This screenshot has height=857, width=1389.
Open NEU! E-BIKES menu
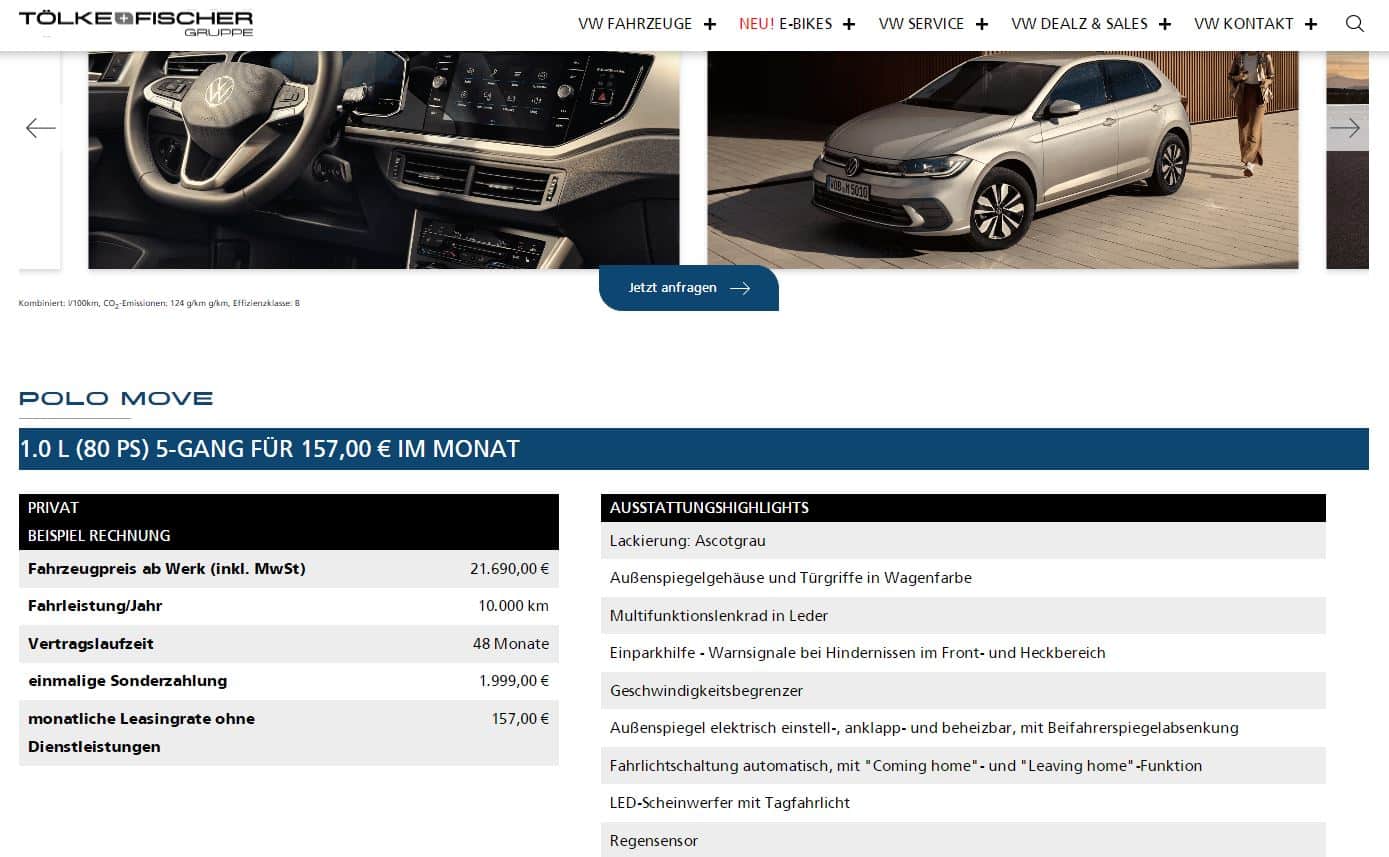pyautogui.click(x=785, y=24)
